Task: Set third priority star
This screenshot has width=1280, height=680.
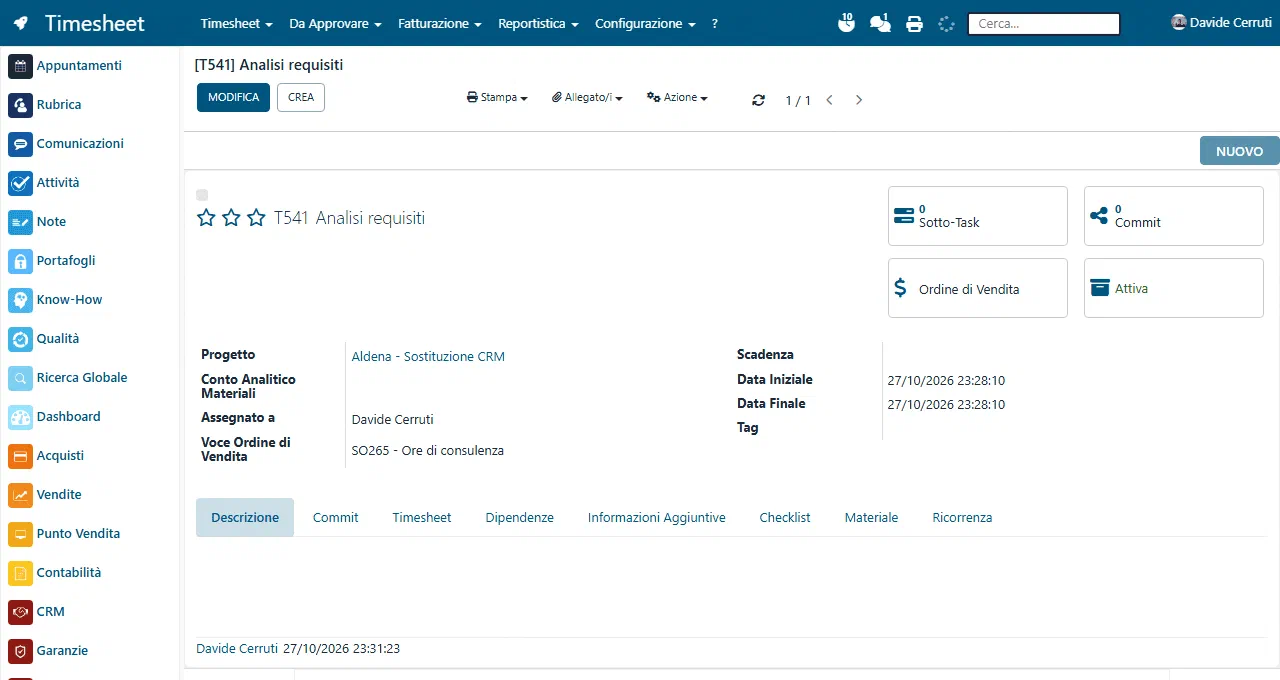Action: 256,218
